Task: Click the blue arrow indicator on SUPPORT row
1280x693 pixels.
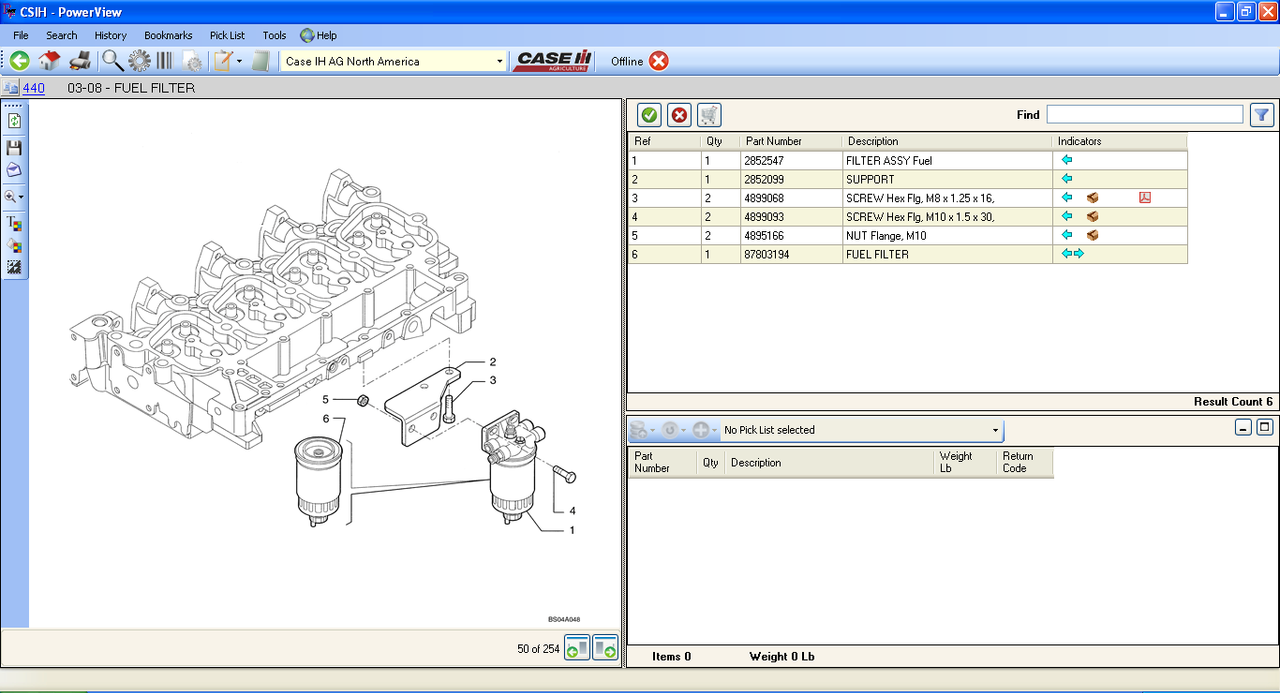Action: 1067,179
